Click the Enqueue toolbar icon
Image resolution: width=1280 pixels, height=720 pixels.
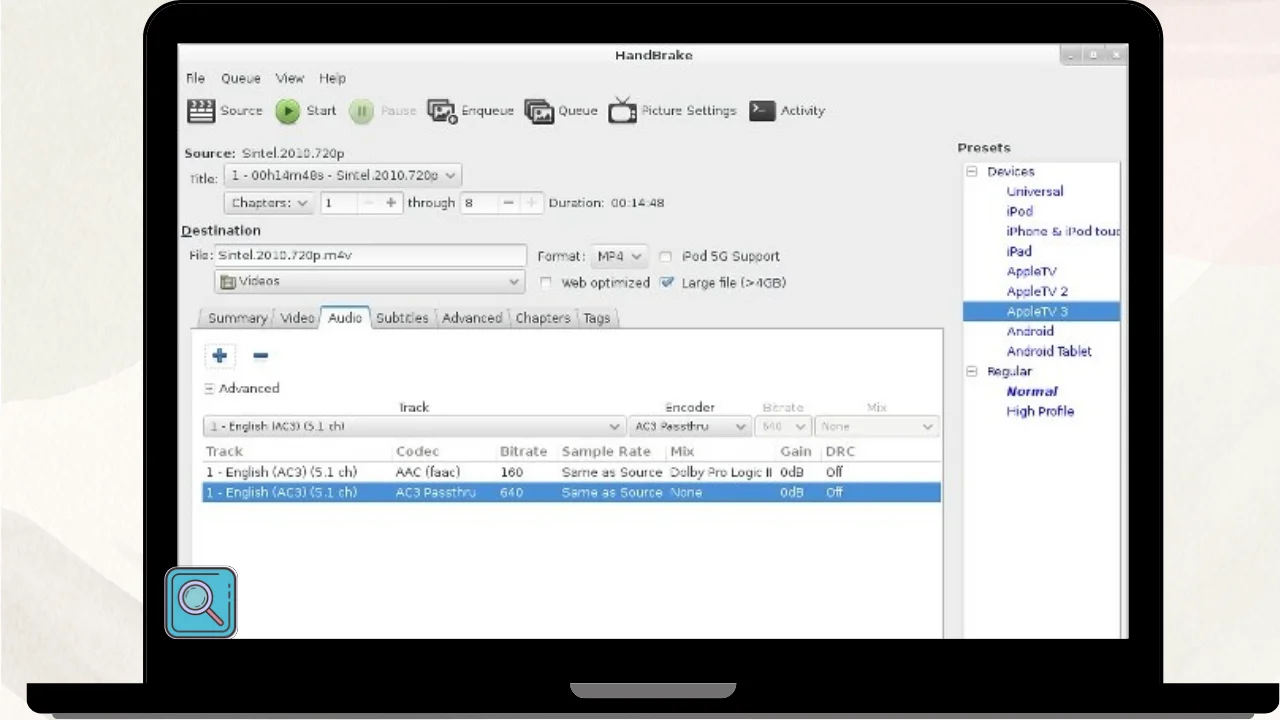[441, 111]
